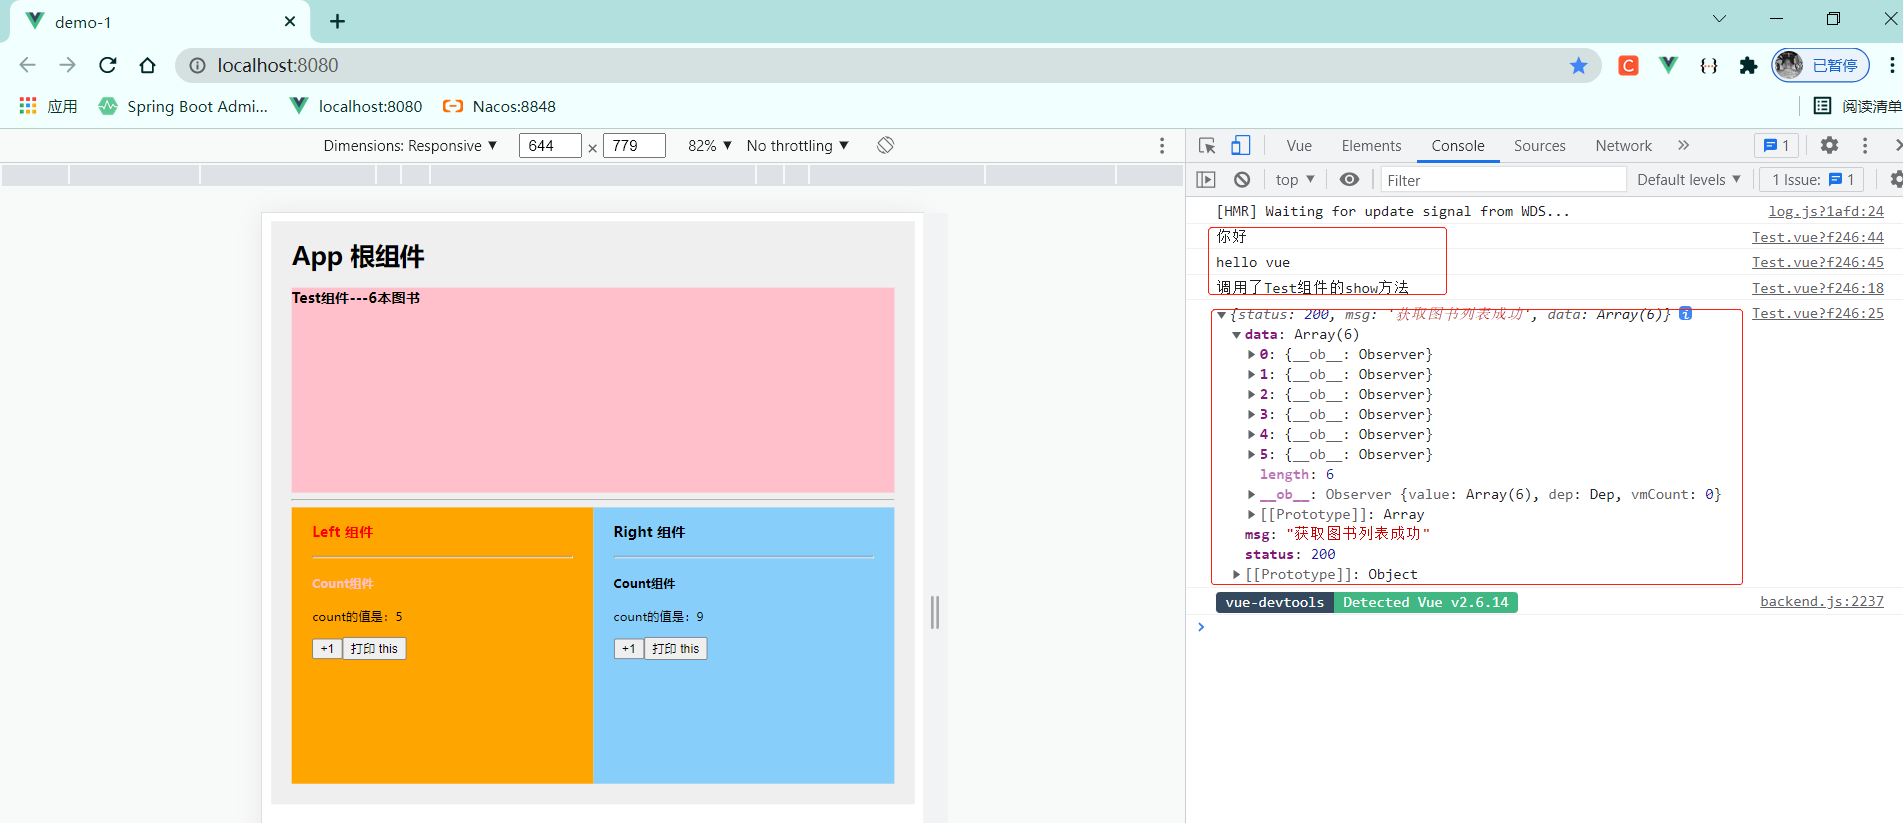Expand array item 3 Observer
The image size is (1903, 823).
(x=1251, y=415)
